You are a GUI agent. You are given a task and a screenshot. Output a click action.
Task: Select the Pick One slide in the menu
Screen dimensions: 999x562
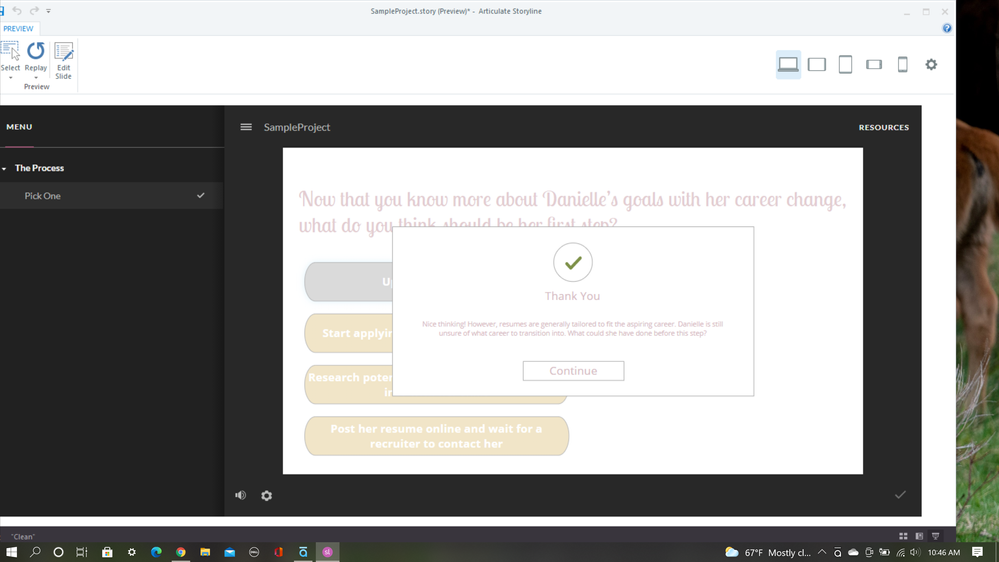111,196
